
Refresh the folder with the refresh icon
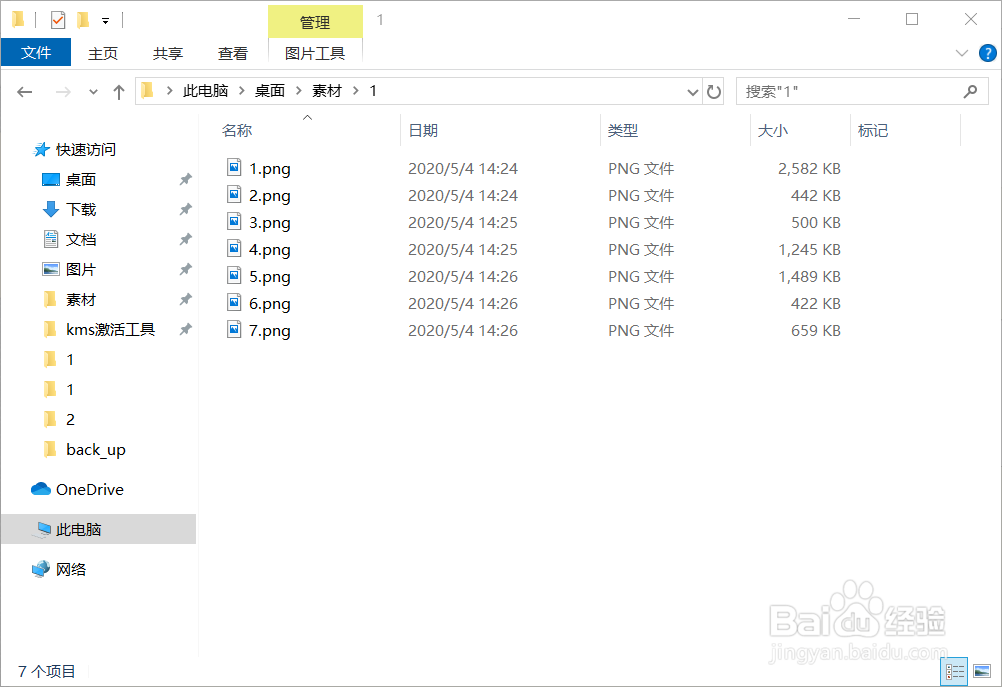[x=714, y=91]
